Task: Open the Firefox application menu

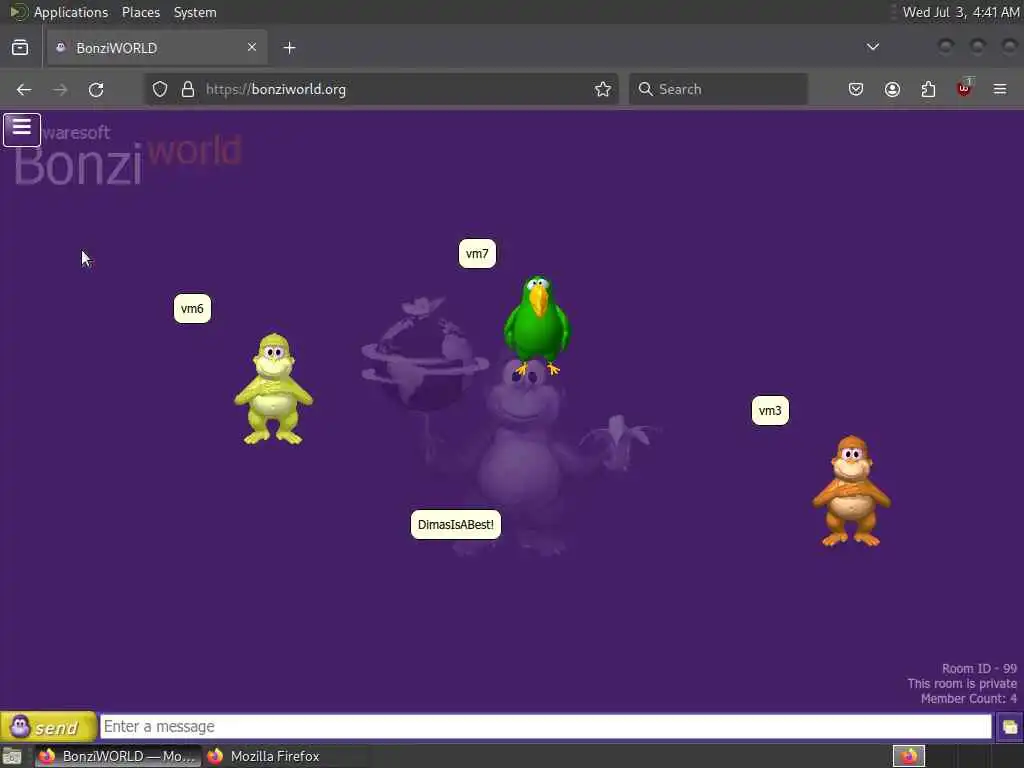Action: pos(1000,89)
